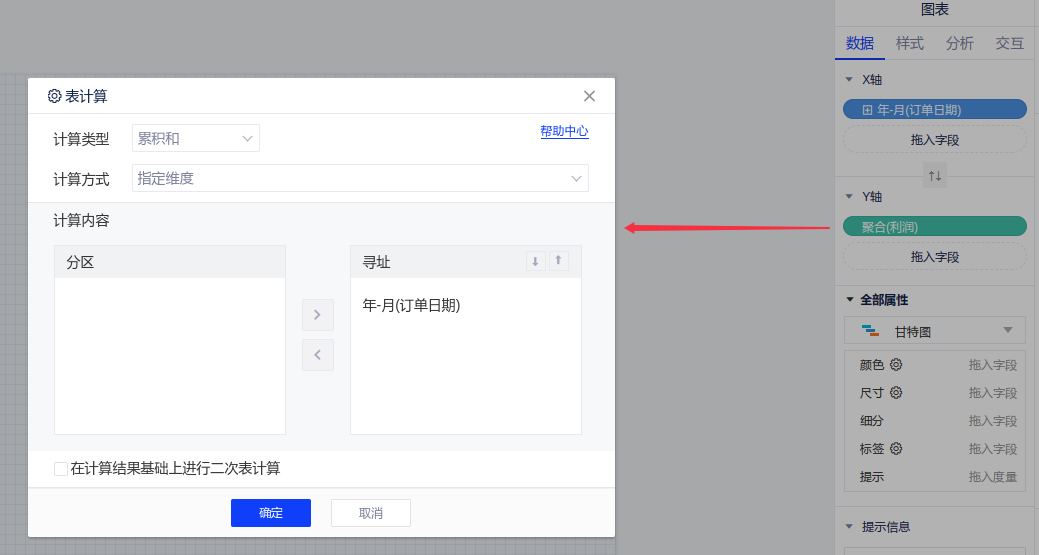1039x555 pixels.
Task: Switch to the 样式 tab
Action: pos(909,43)
